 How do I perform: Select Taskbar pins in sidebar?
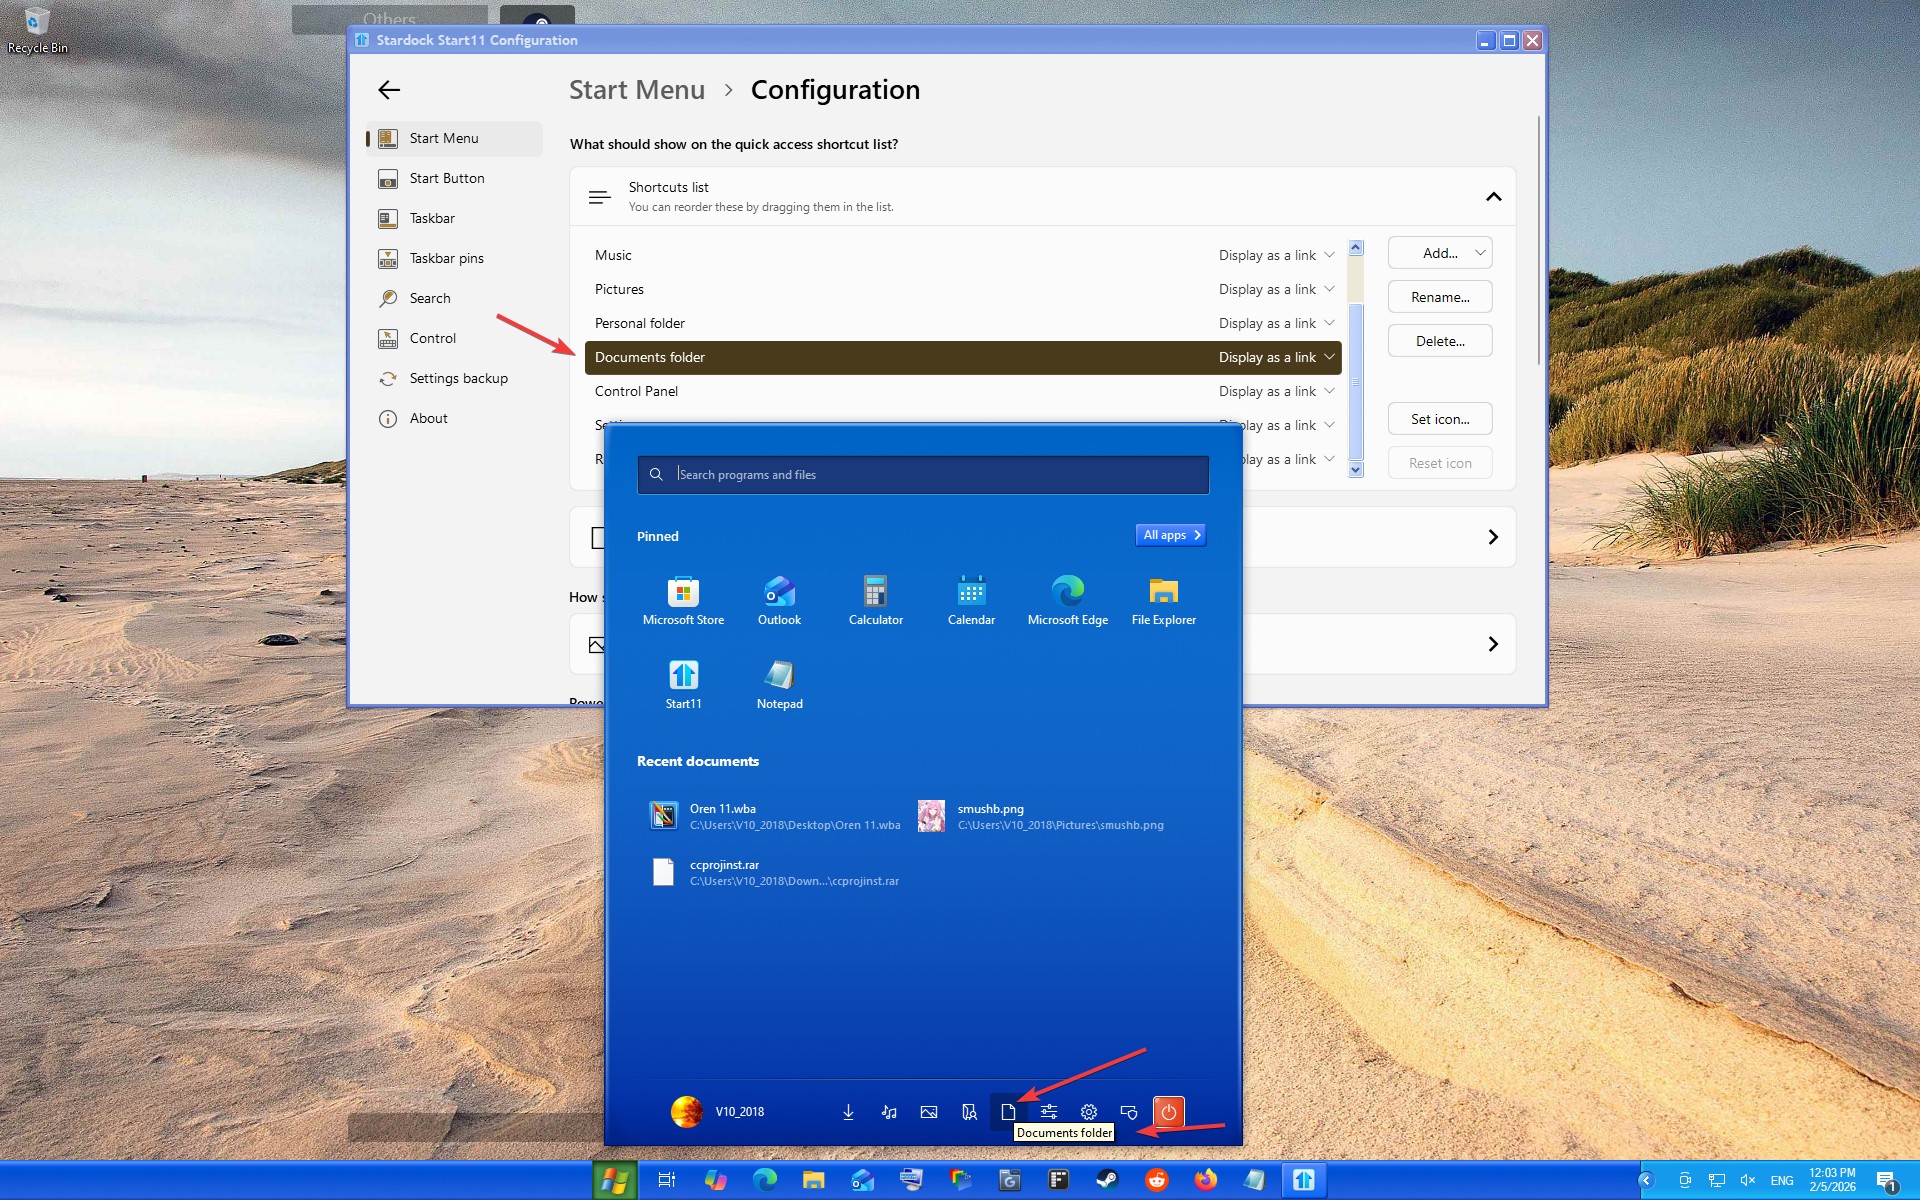click(446, 258)
